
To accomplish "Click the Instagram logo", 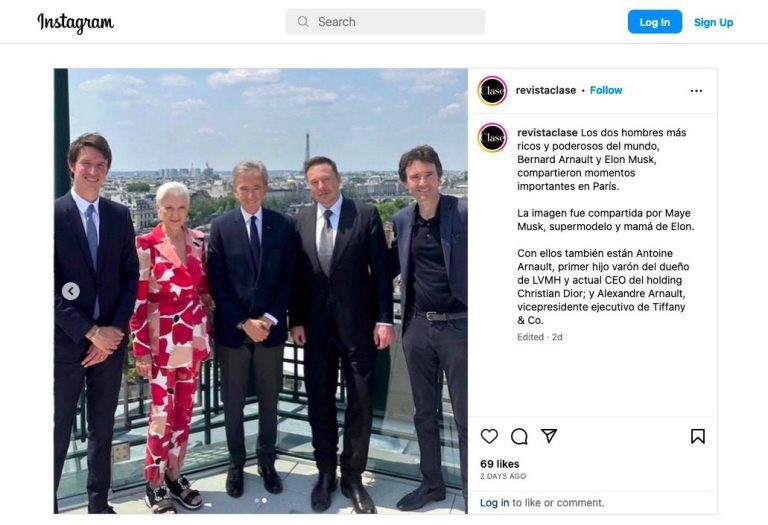I will (x=75, y=23).
